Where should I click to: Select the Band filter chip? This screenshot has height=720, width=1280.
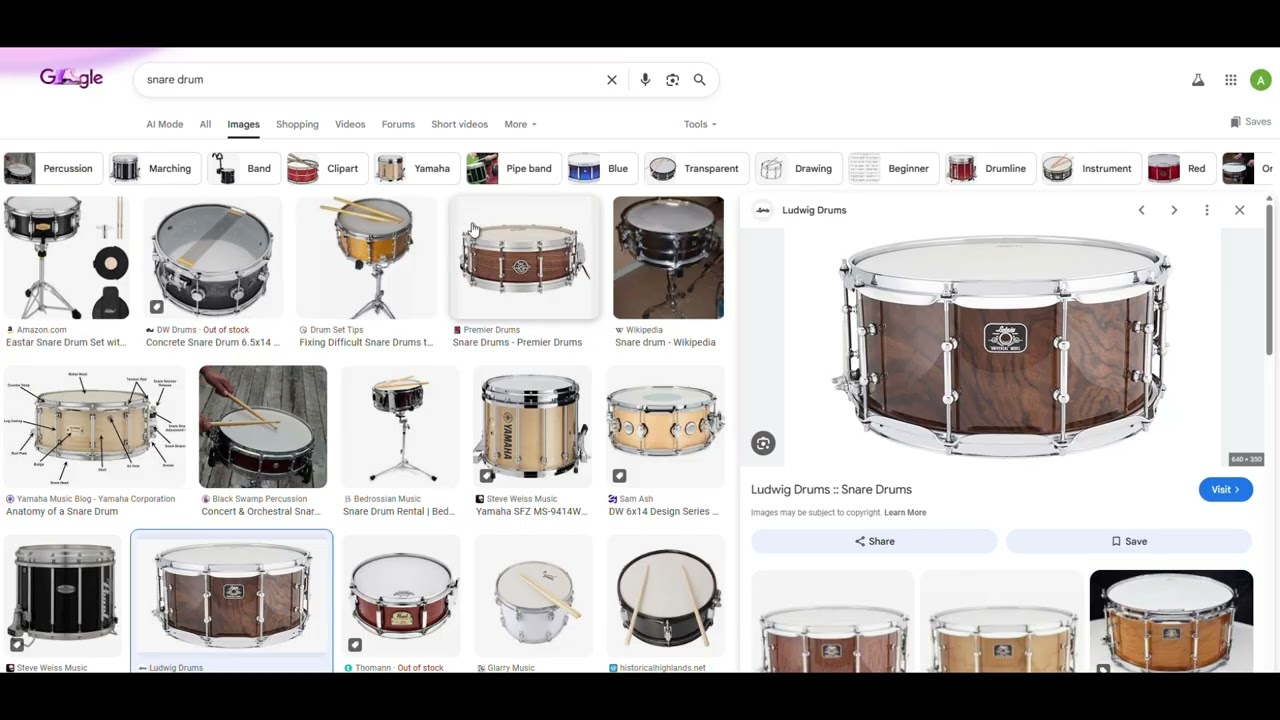[x=243, y=168]
